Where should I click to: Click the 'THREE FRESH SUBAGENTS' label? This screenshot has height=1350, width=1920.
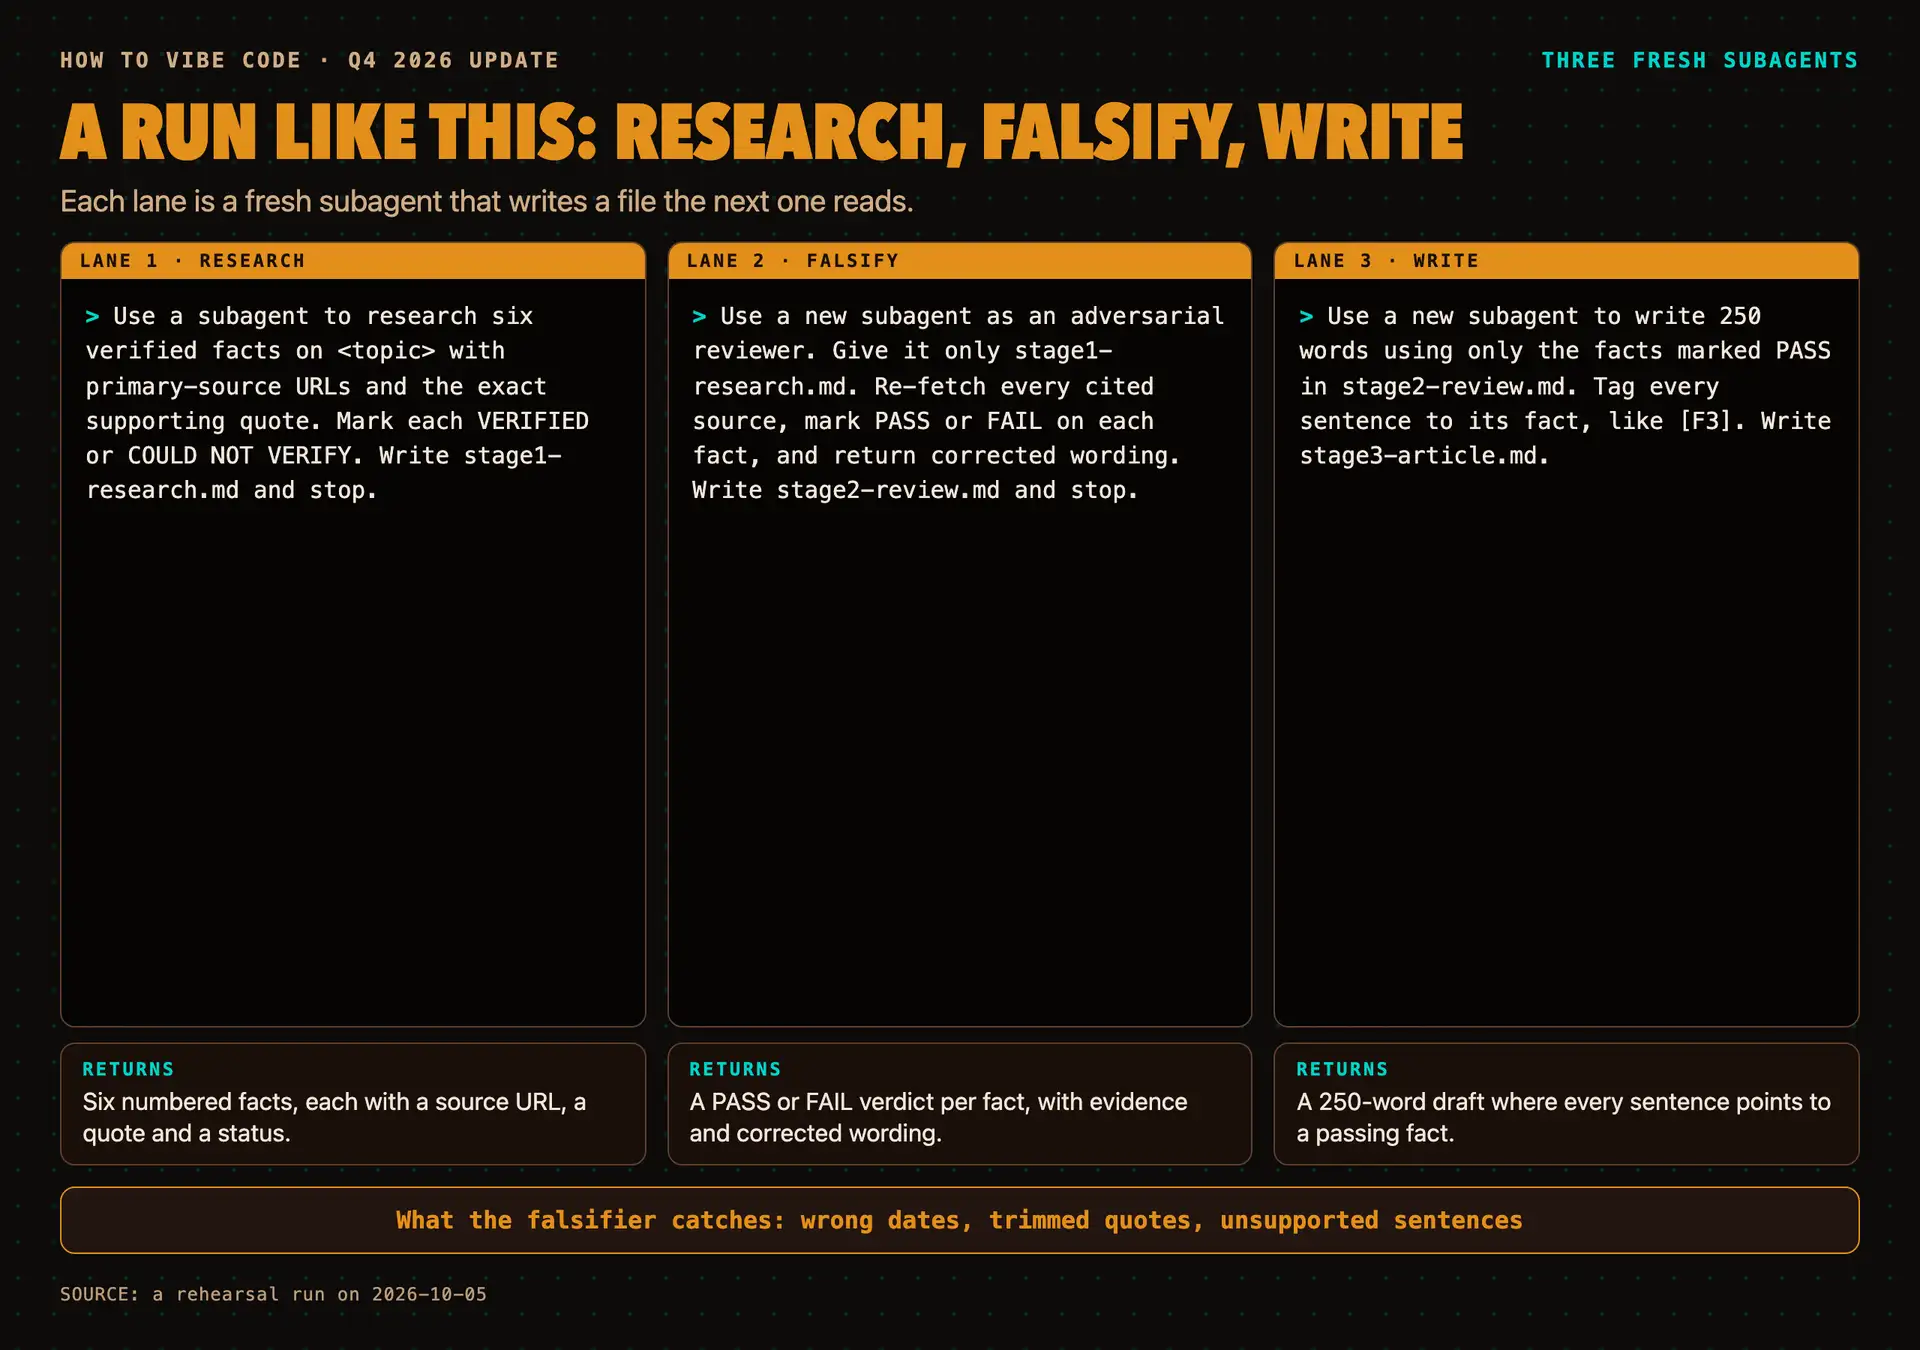pos(1700,60)
